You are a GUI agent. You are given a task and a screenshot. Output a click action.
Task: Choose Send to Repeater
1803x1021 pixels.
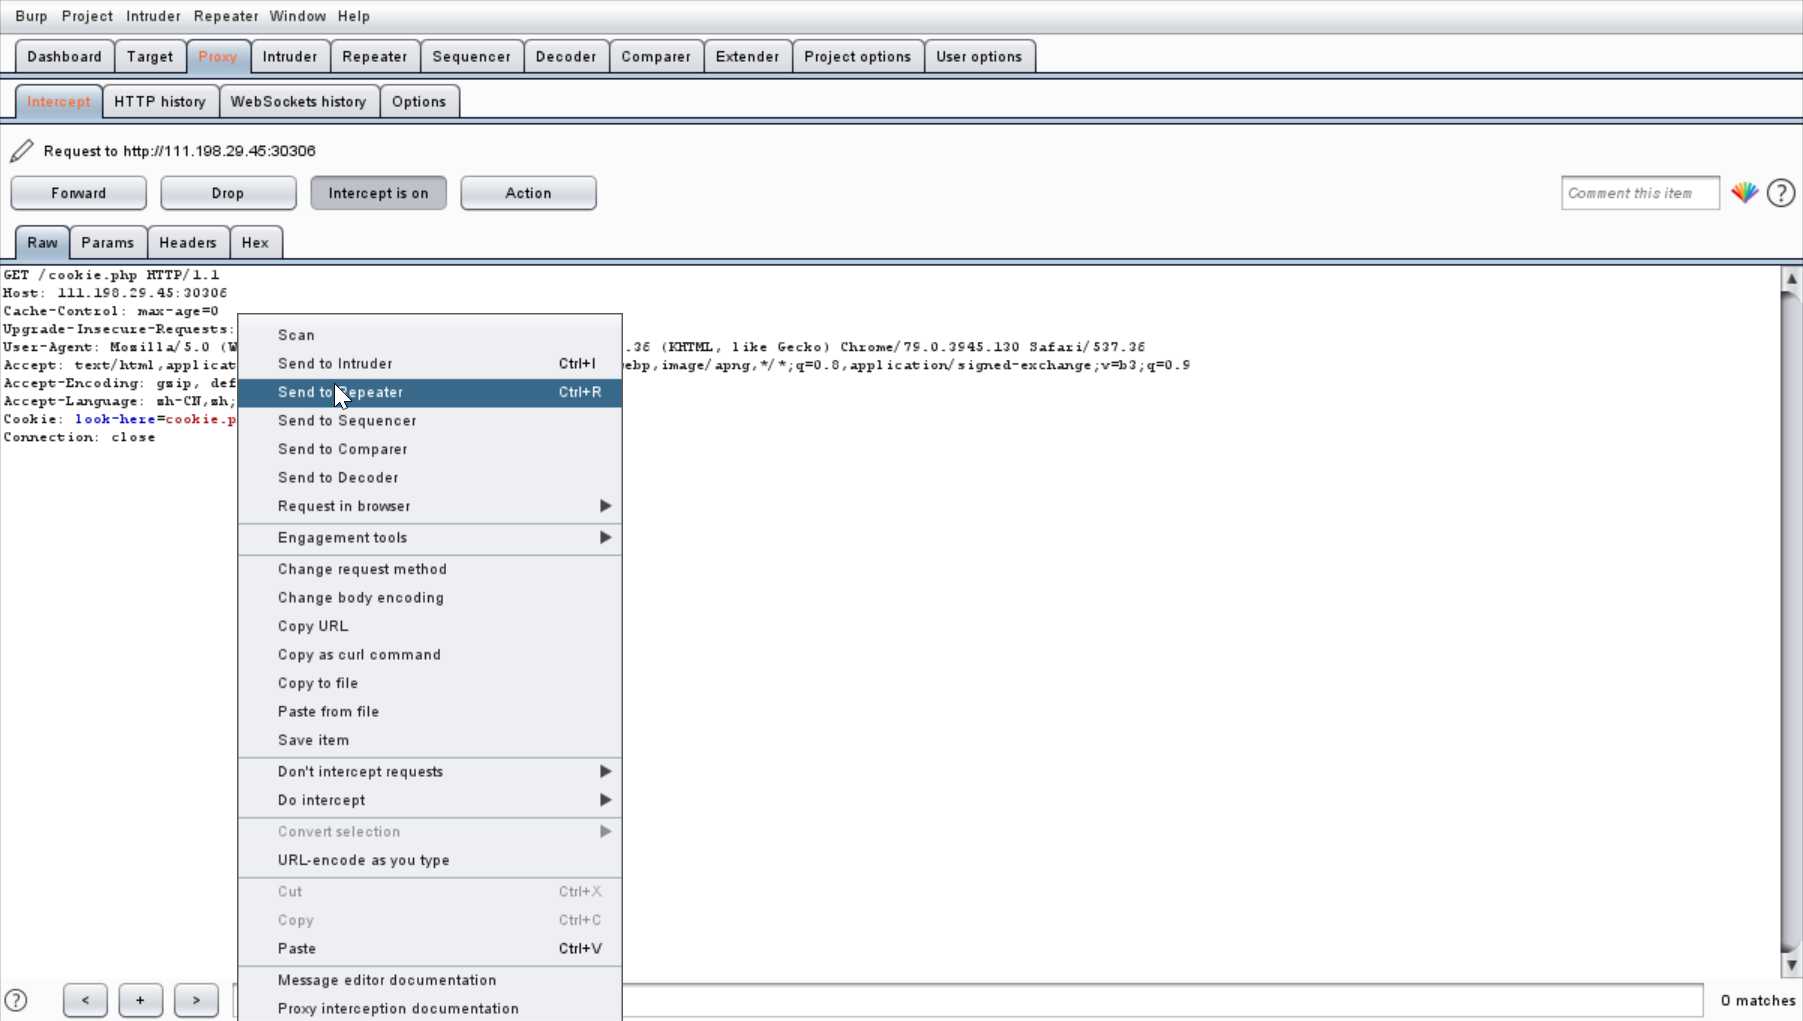[x=430, y=392]
